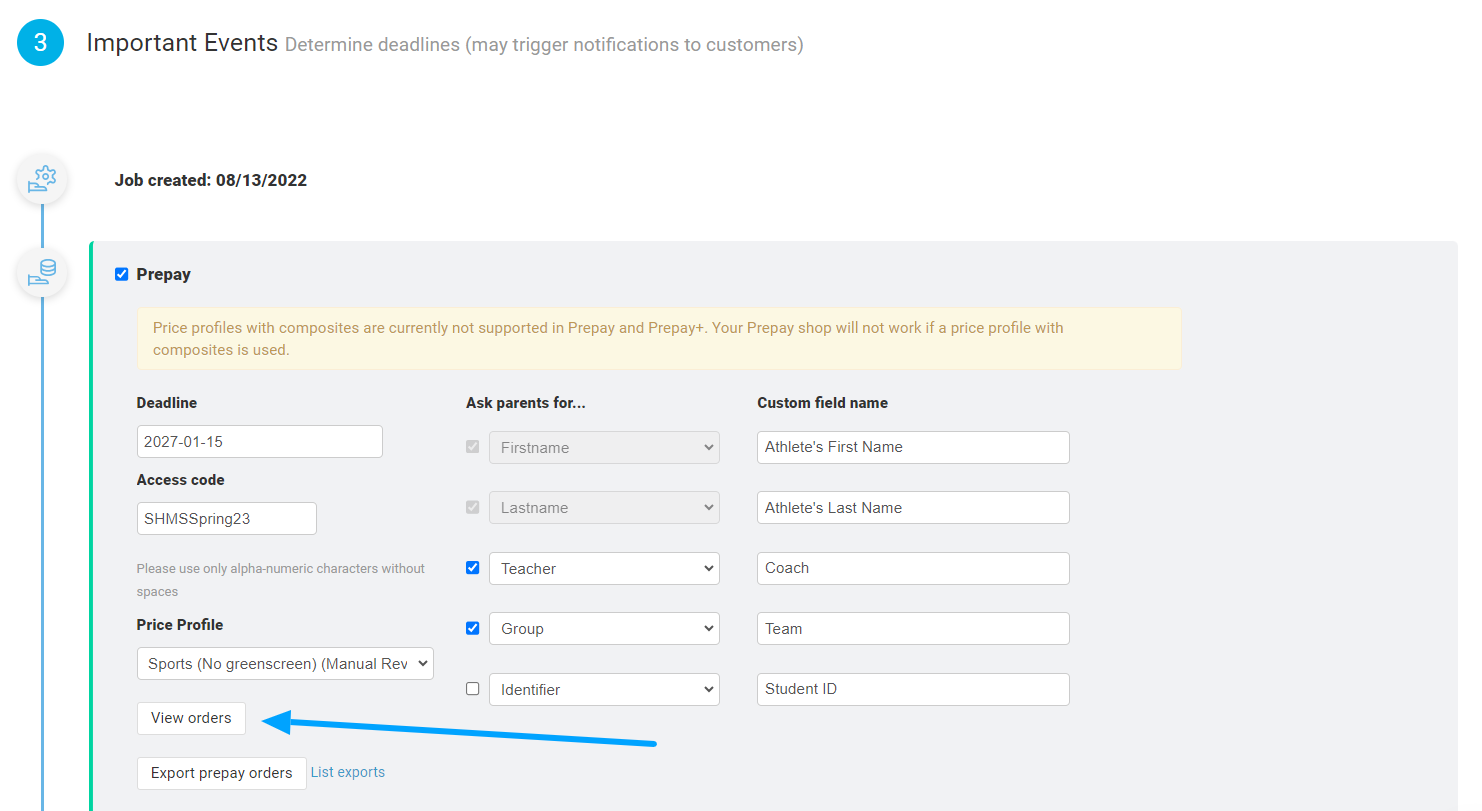Viewport: 1482px width, 811px height.
Task: Uncheck the Group field checkbox
Action: (473, 628)
